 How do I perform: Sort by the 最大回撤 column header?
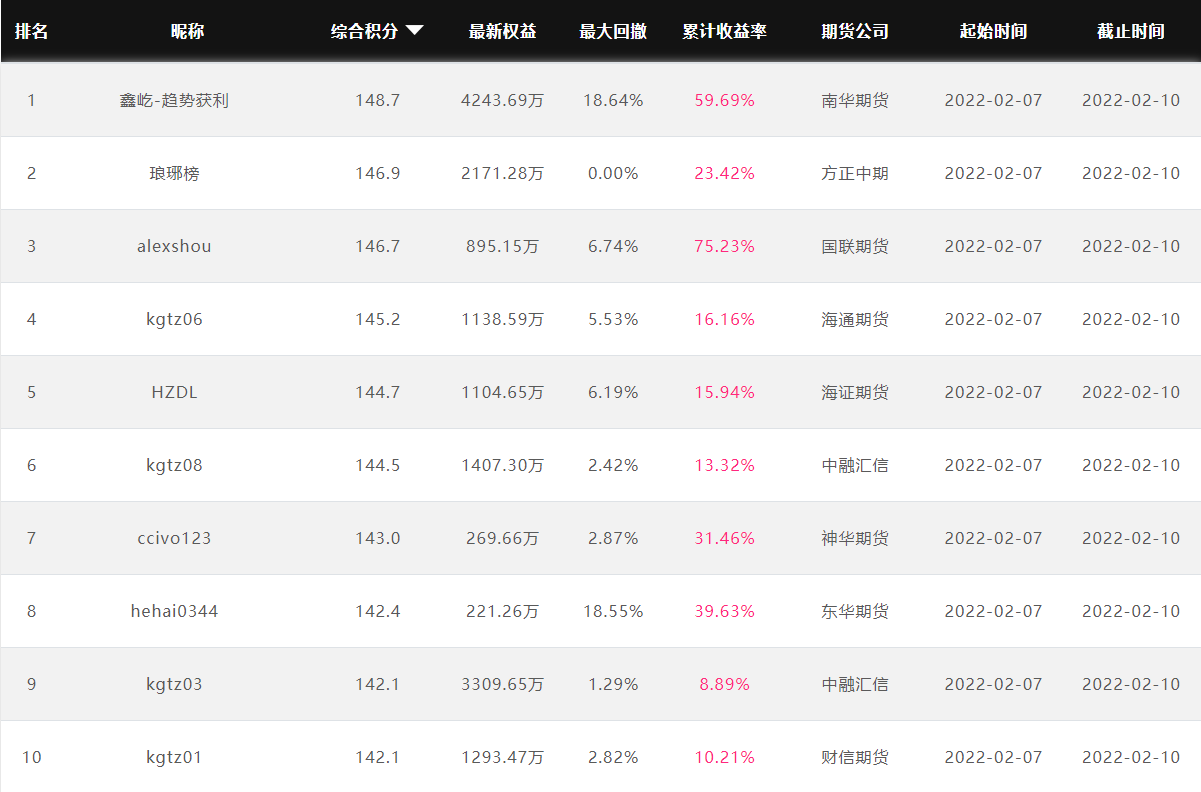[613, 31]
